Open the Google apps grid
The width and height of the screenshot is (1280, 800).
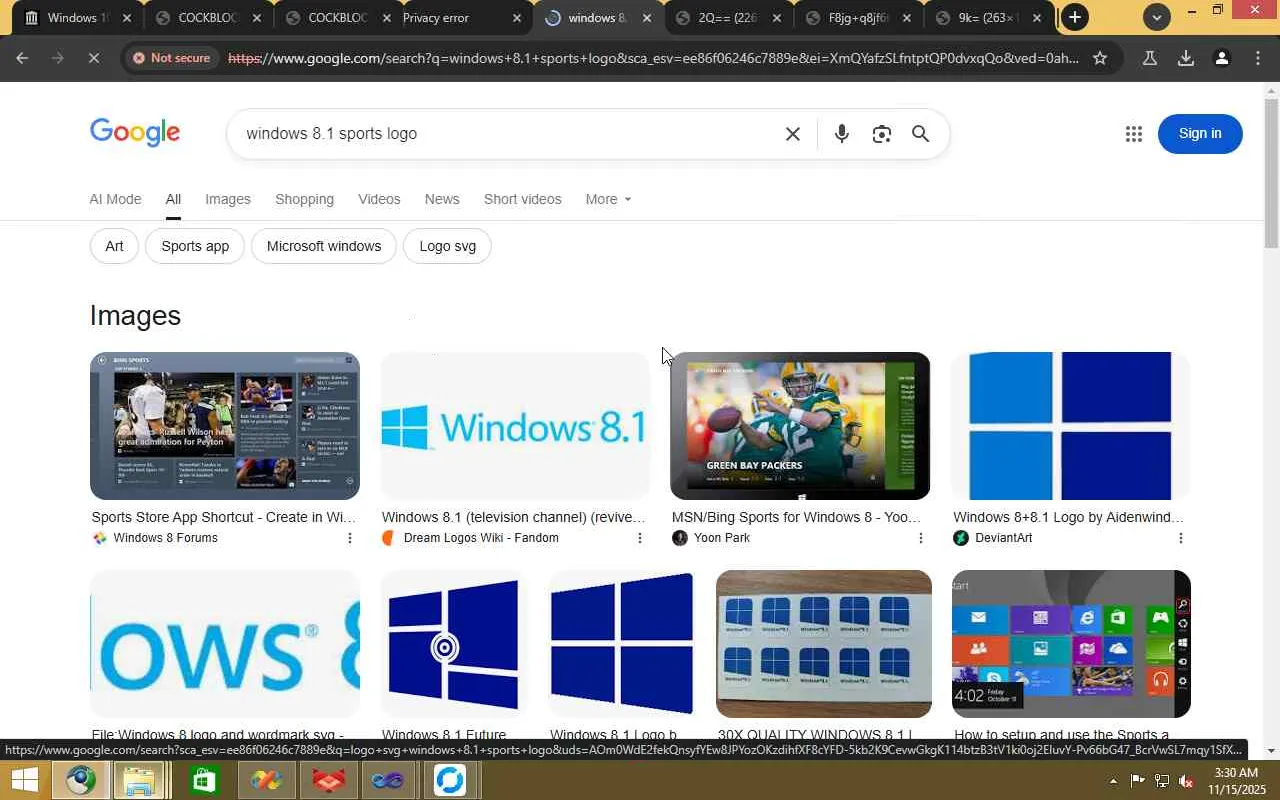[1133, 134]
